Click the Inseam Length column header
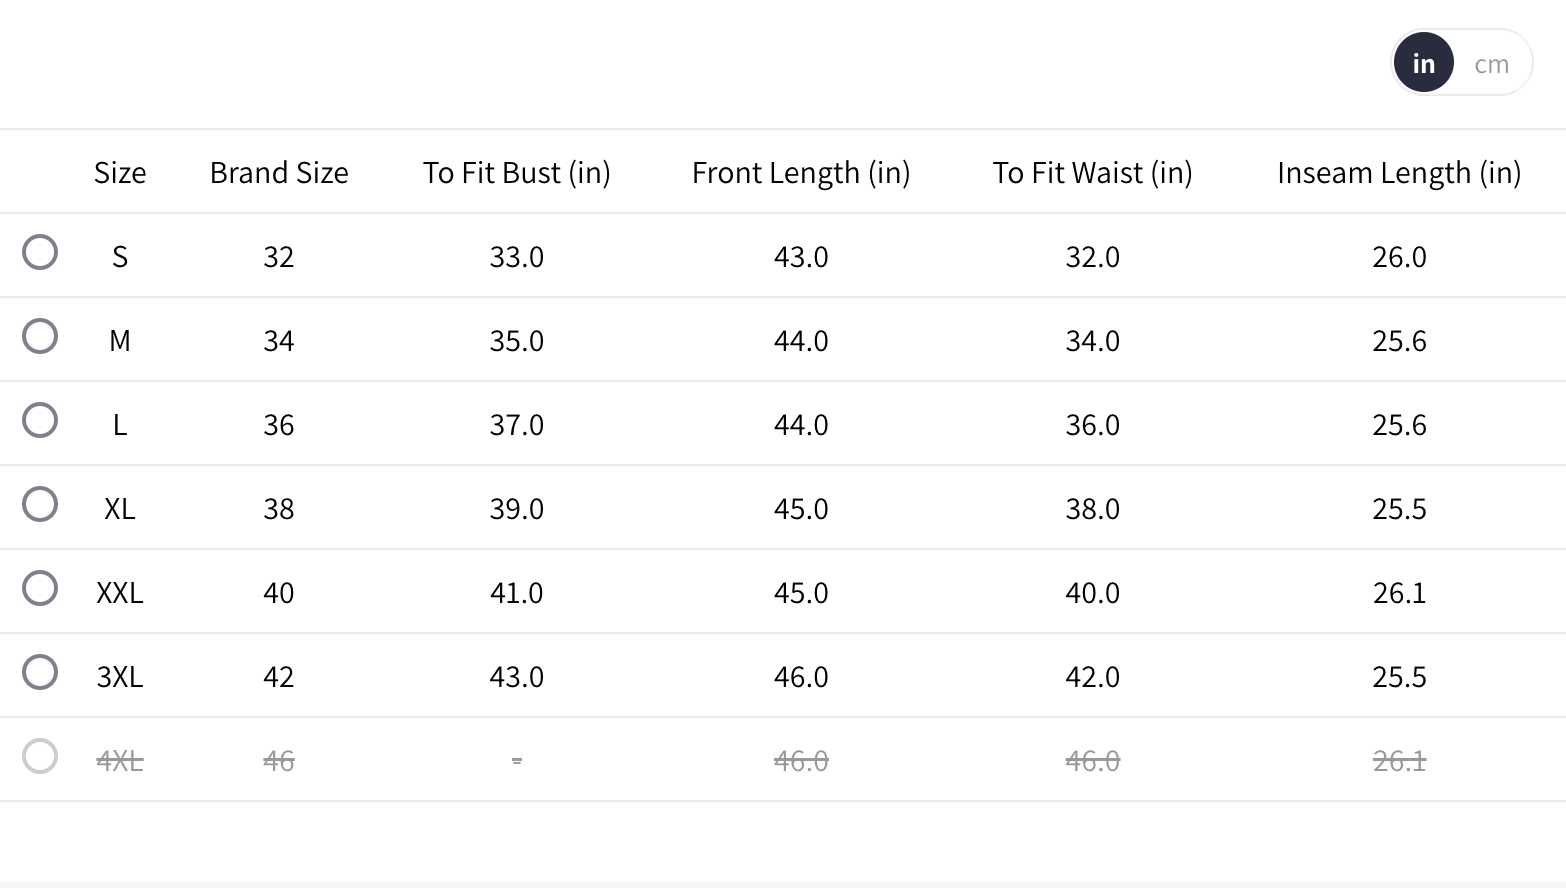 (1399, 173)
